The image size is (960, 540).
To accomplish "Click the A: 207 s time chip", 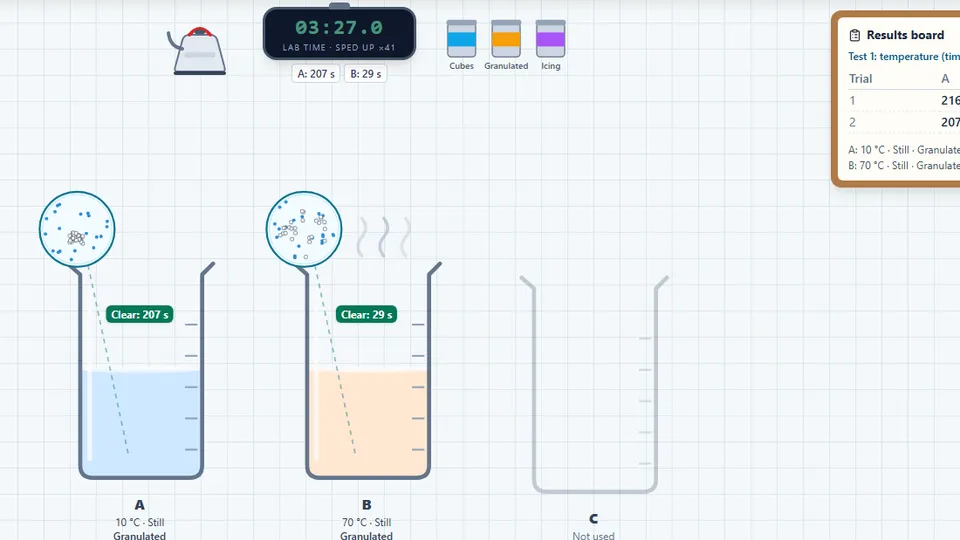I will tap(316, 73).
